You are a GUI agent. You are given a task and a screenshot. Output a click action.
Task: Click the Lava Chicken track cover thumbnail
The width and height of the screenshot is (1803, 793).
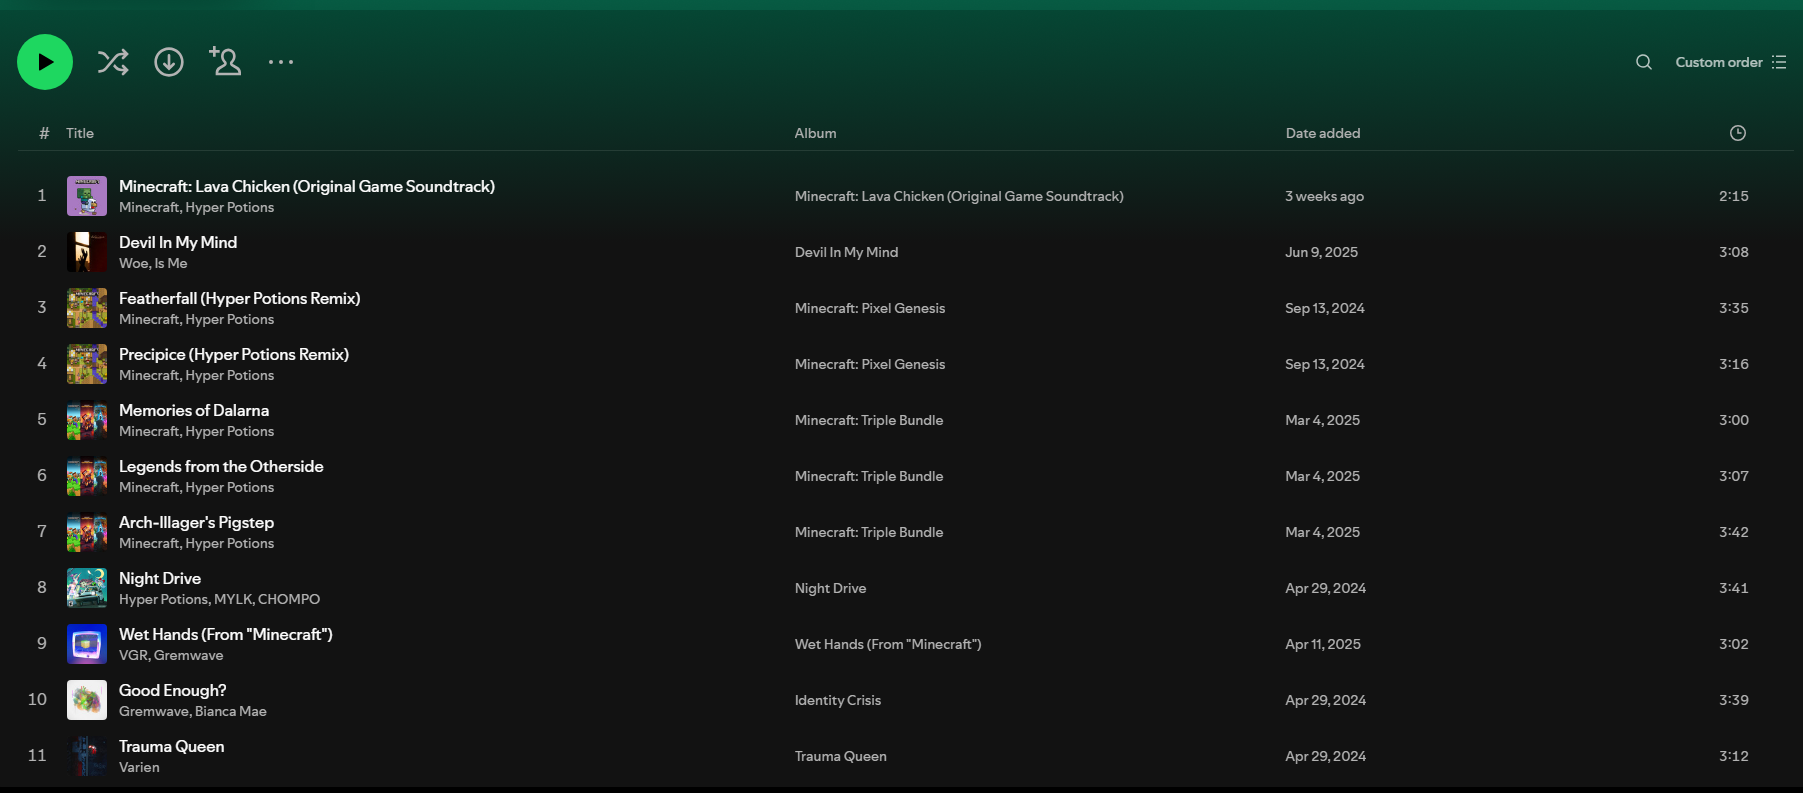87,196
